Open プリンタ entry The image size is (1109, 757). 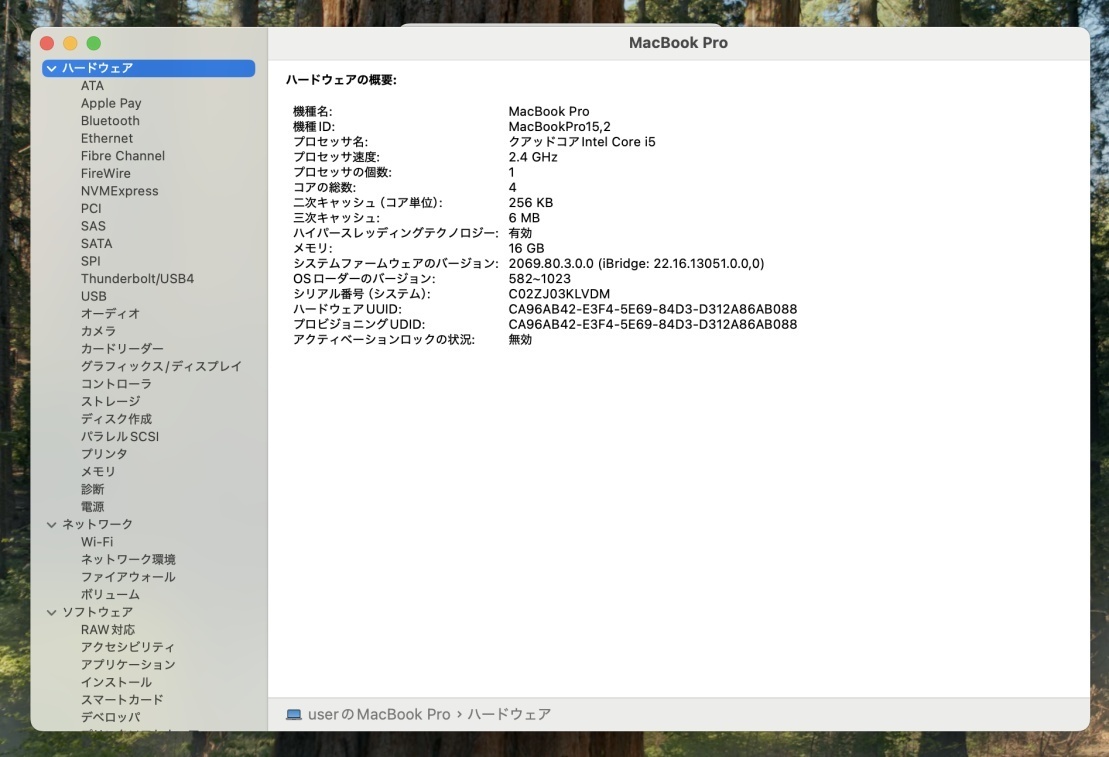[x=104, y=454]
